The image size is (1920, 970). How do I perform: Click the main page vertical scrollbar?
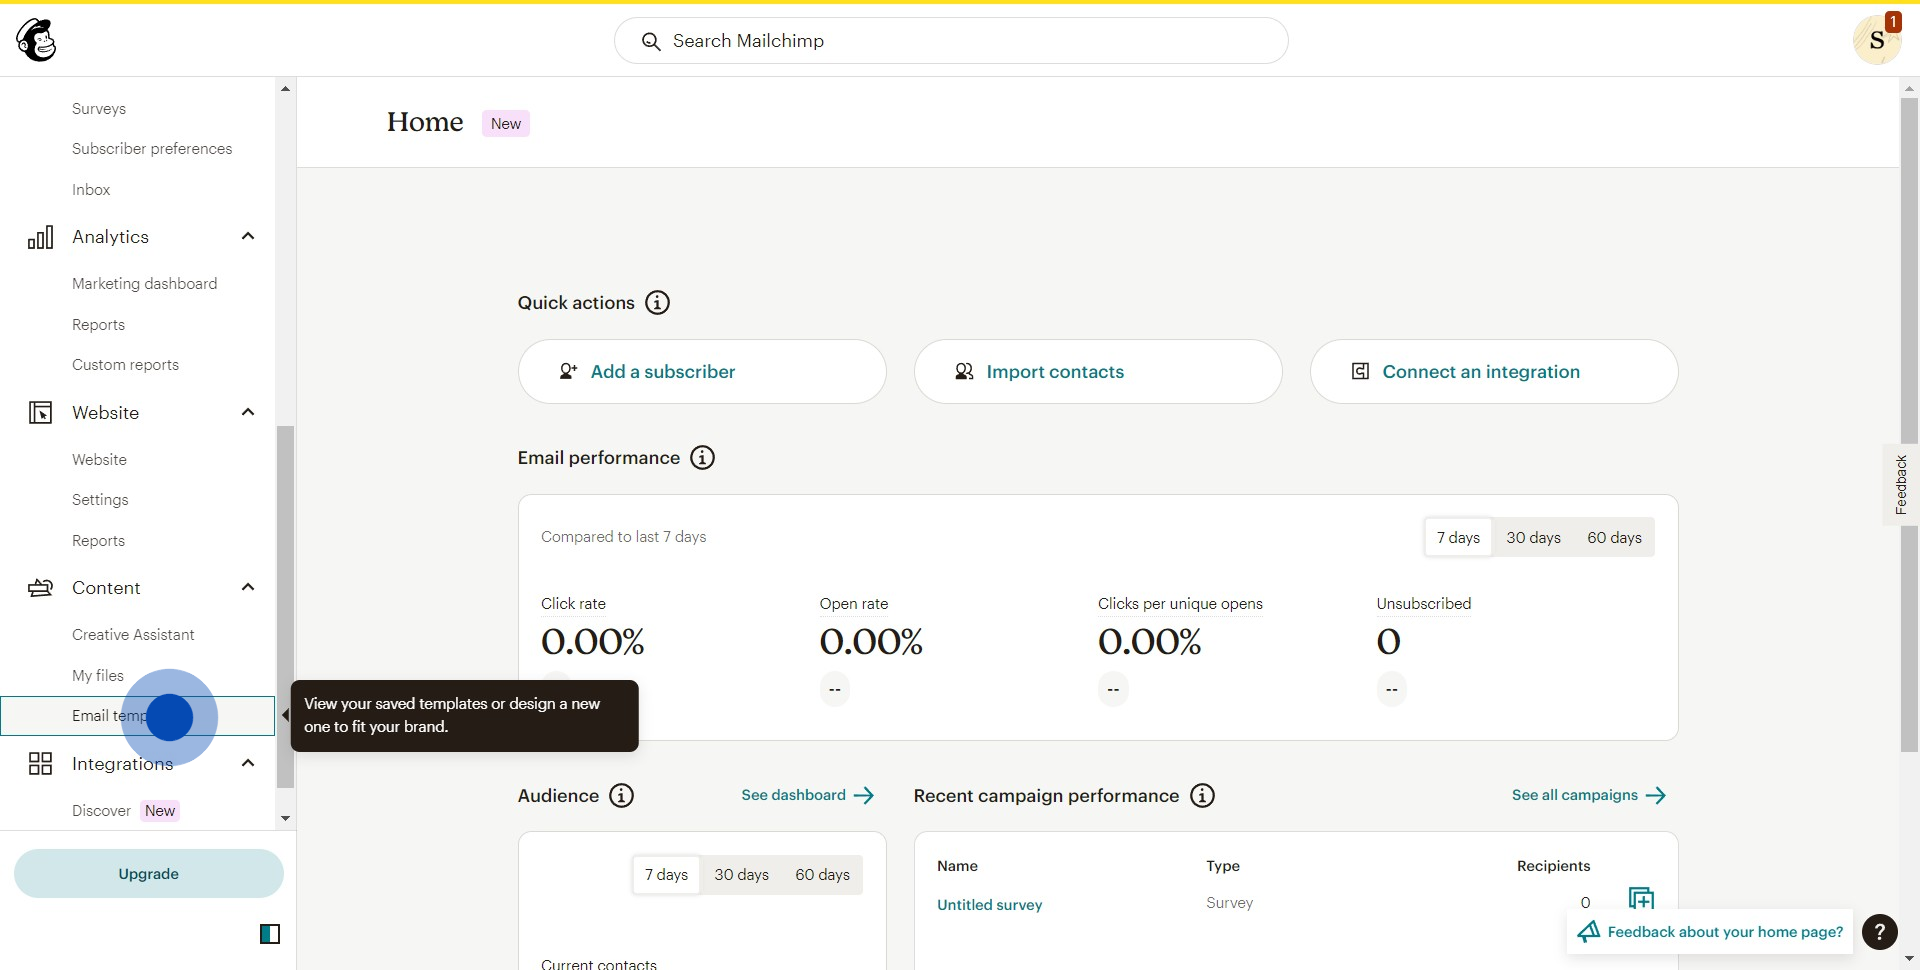coord(1909,420)
